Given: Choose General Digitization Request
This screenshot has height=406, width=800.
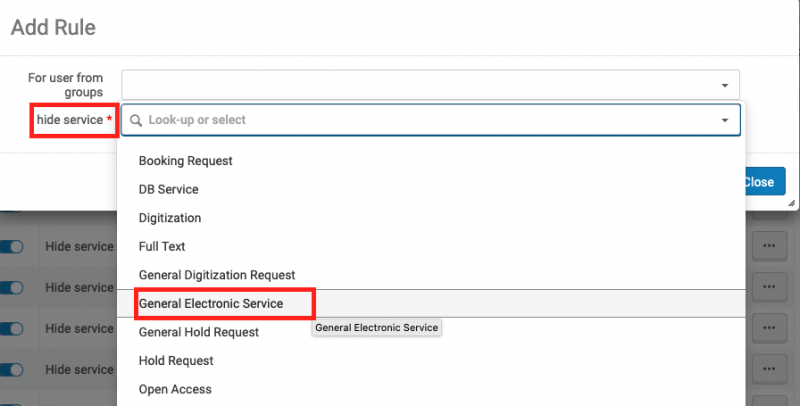Looking at the screenshot, I should [x=217, y=274].
